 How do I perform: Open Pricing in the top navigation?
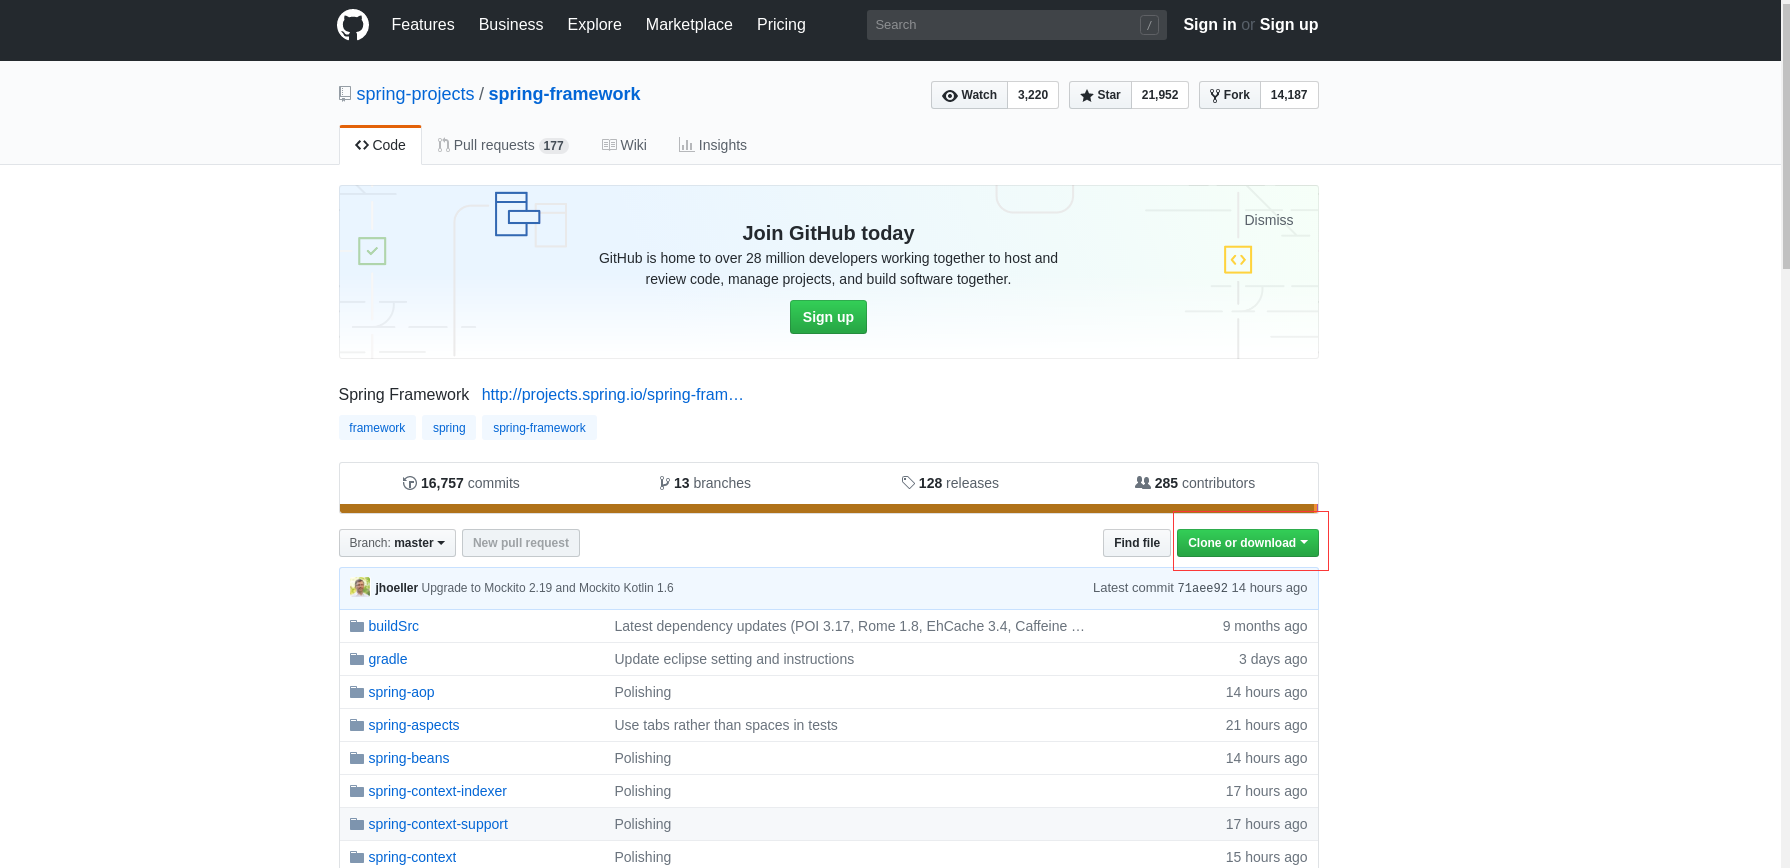coord(781,25)
